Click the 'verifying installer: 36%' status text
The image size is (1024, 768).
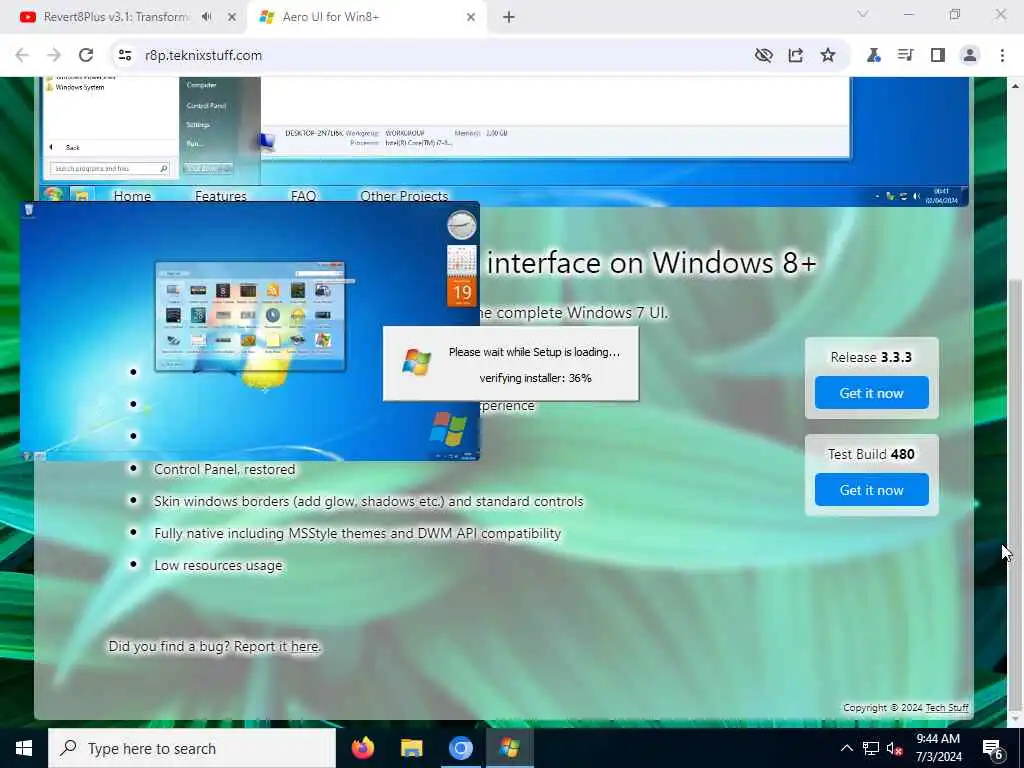[536, 378]
